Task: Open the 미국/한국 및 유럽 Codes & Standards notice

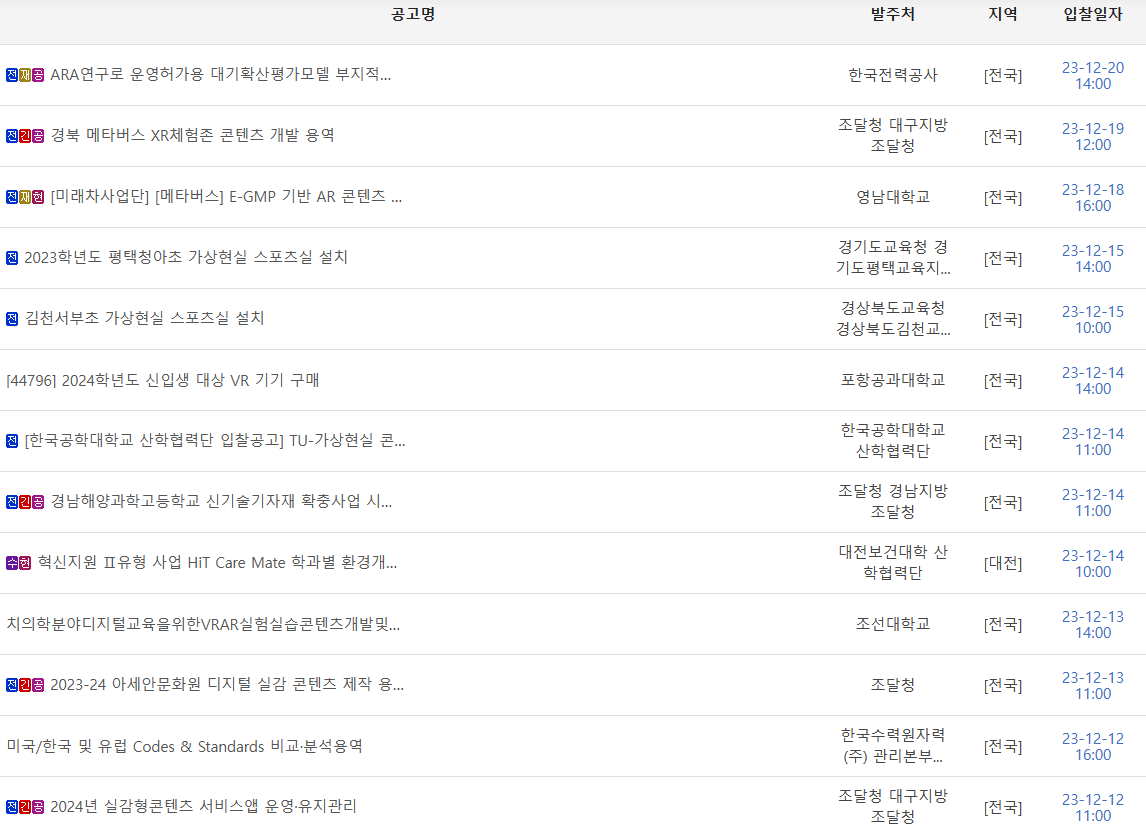Action: tap(184, 746)
